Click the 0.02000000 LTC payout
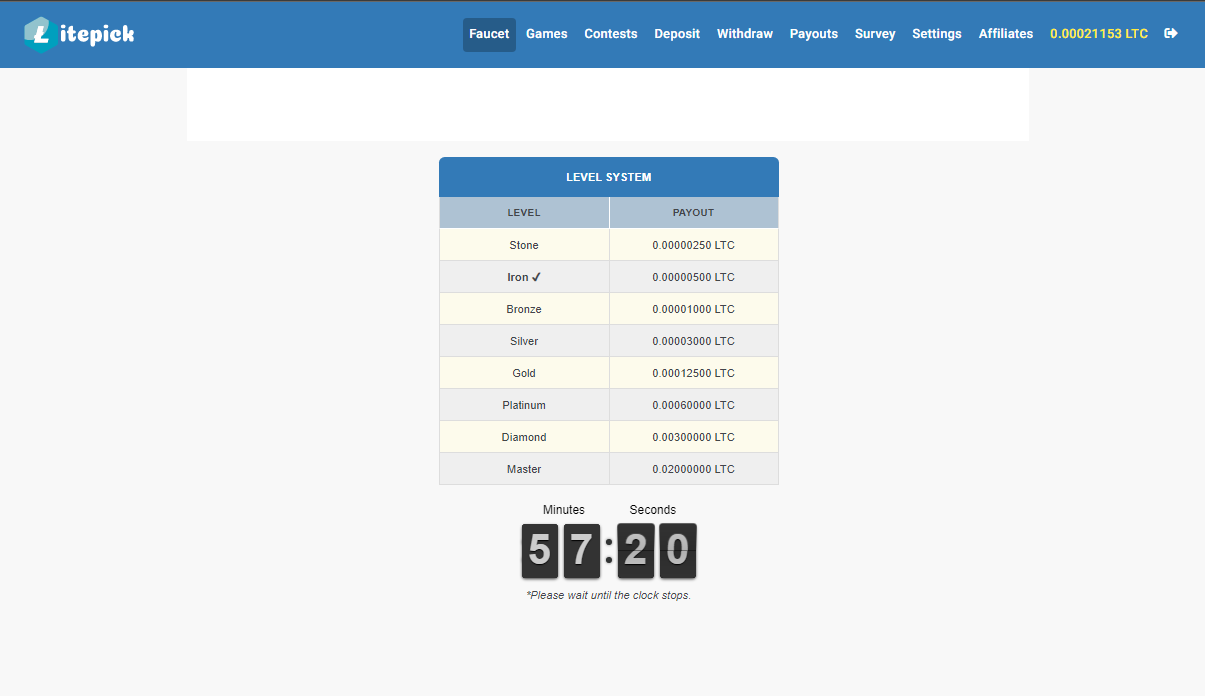The image size is (1205, 696). click(x=694, y=469)
